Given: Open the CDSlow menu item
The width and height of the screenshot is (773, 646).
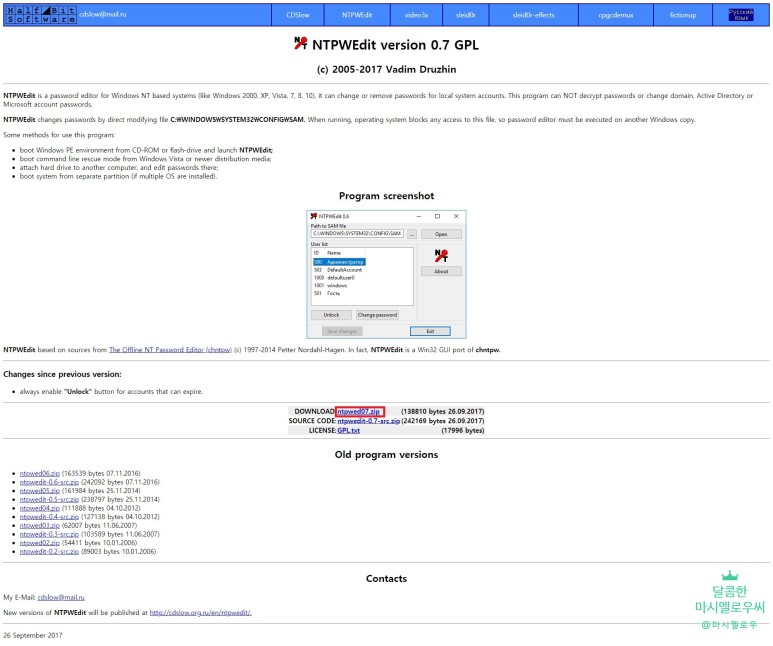Looking at the screenshot, I should (298, 15).
